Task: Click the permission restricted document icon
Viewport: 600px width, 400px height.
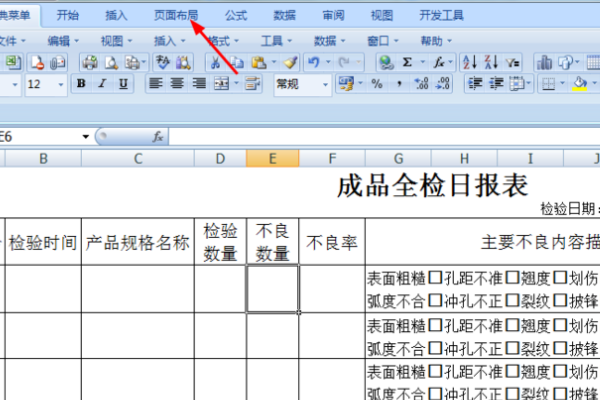Action: point(37,62)
